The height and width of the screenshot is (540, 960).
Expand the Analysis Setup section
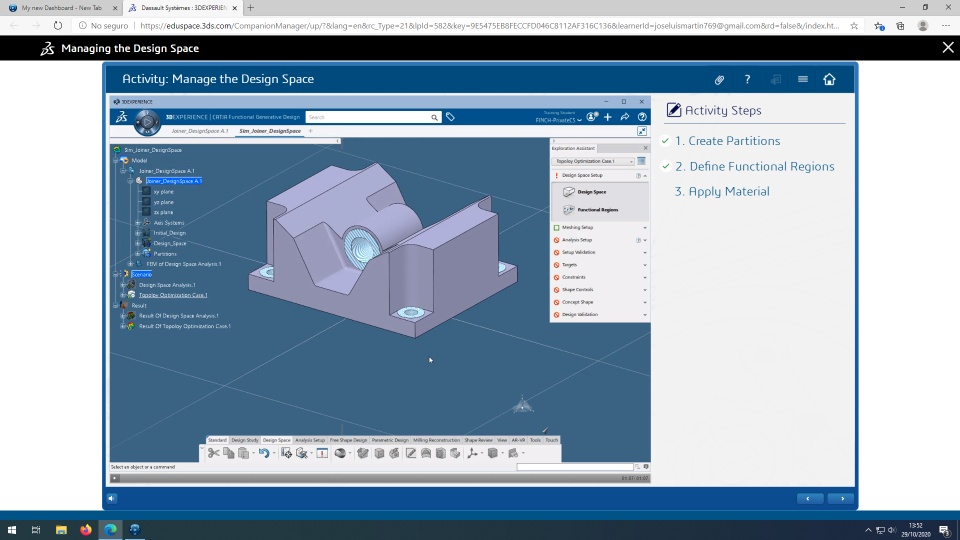pos(645,240)
